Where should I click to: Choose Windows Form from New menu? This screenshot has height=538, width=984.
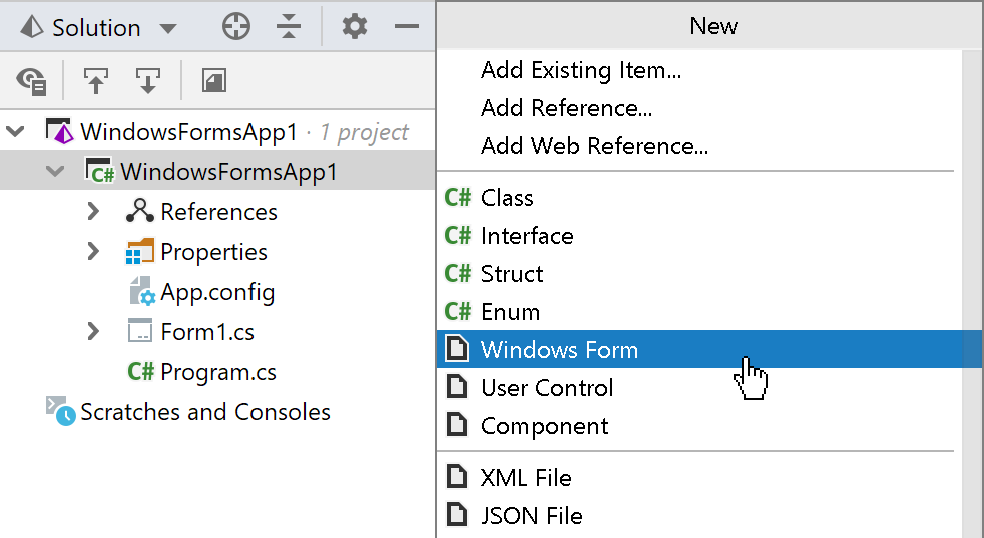[710, 349]
